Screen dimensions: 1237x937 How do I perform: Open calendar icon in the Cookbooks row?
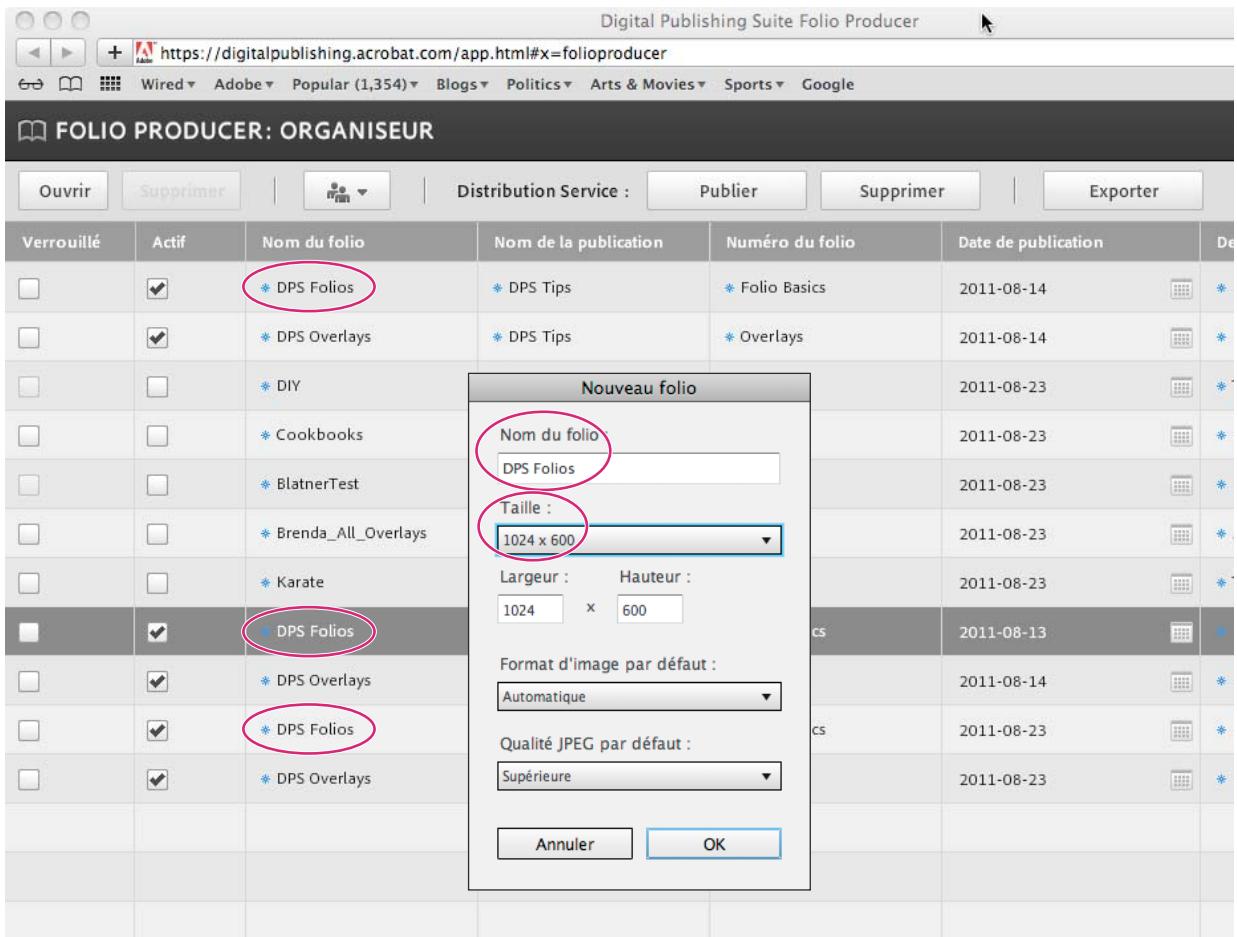(1180, 436)
